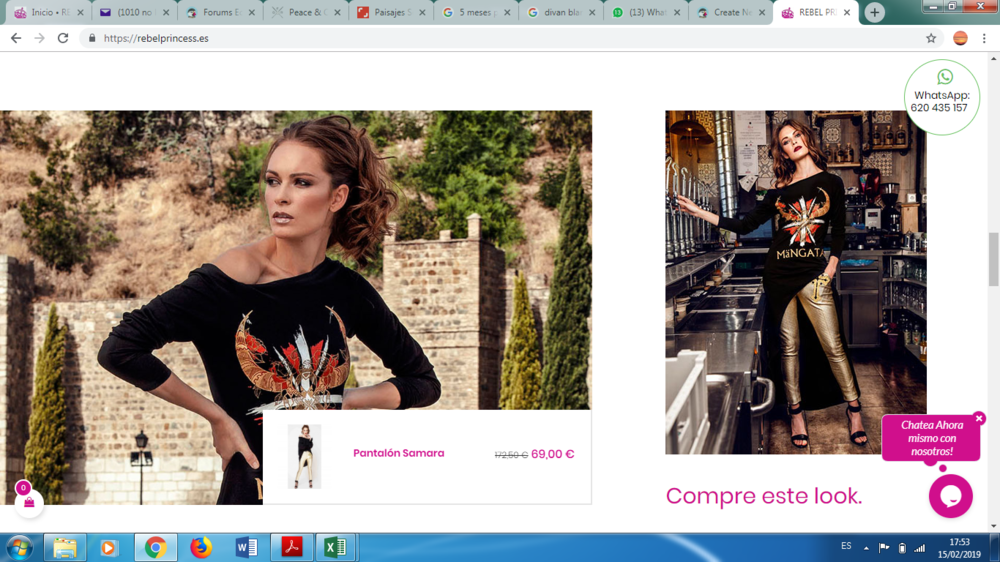1000x562 pixels.
Task: Show hidden system tray icons
Action: click(866, 547)
